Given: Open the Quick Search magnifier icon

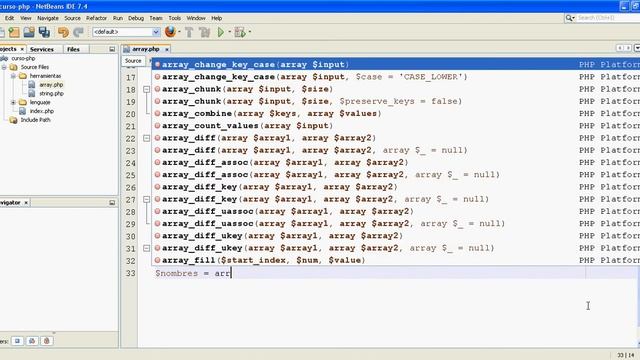Looking at the screenshot, I should point(569,18).
